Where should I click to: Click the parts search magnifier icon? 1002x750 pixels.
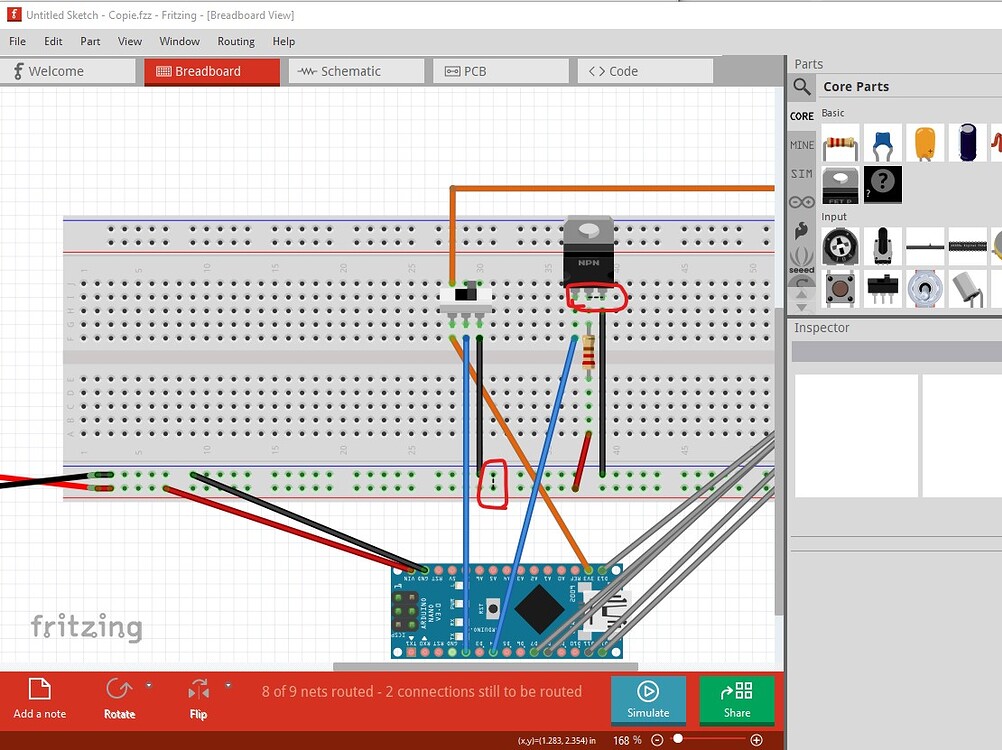click(x=802, y=86)
